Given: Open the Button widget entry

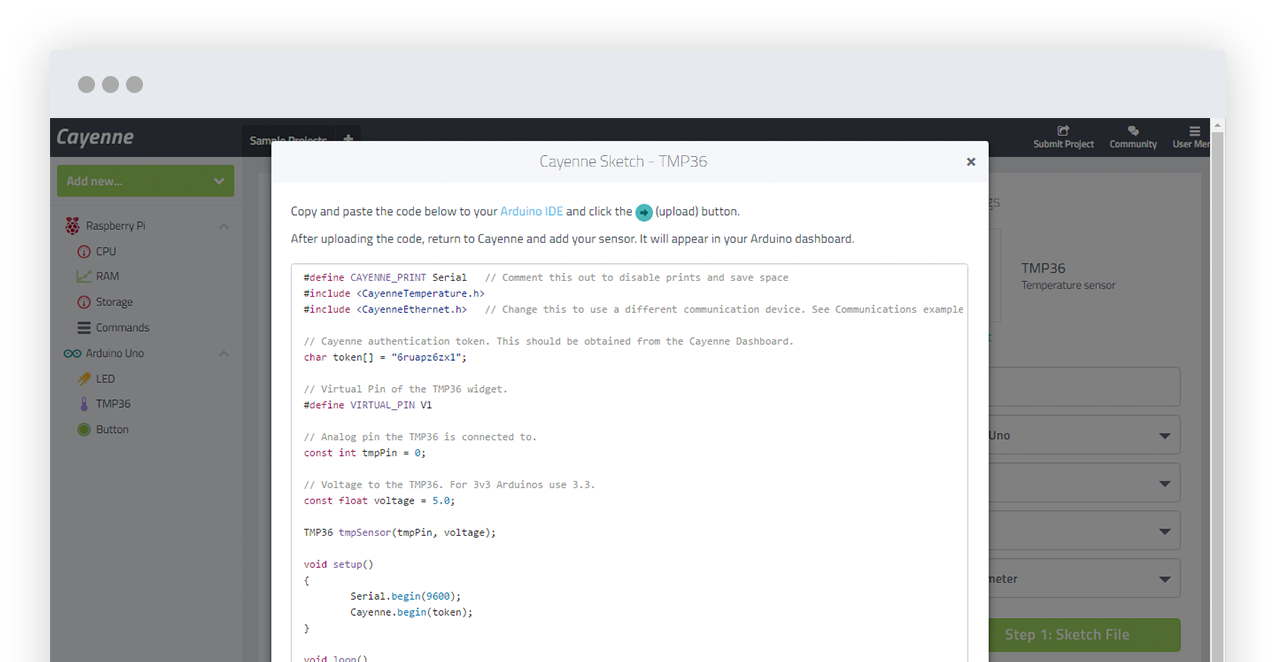Looking at the screenshot, I should point(112,430).
